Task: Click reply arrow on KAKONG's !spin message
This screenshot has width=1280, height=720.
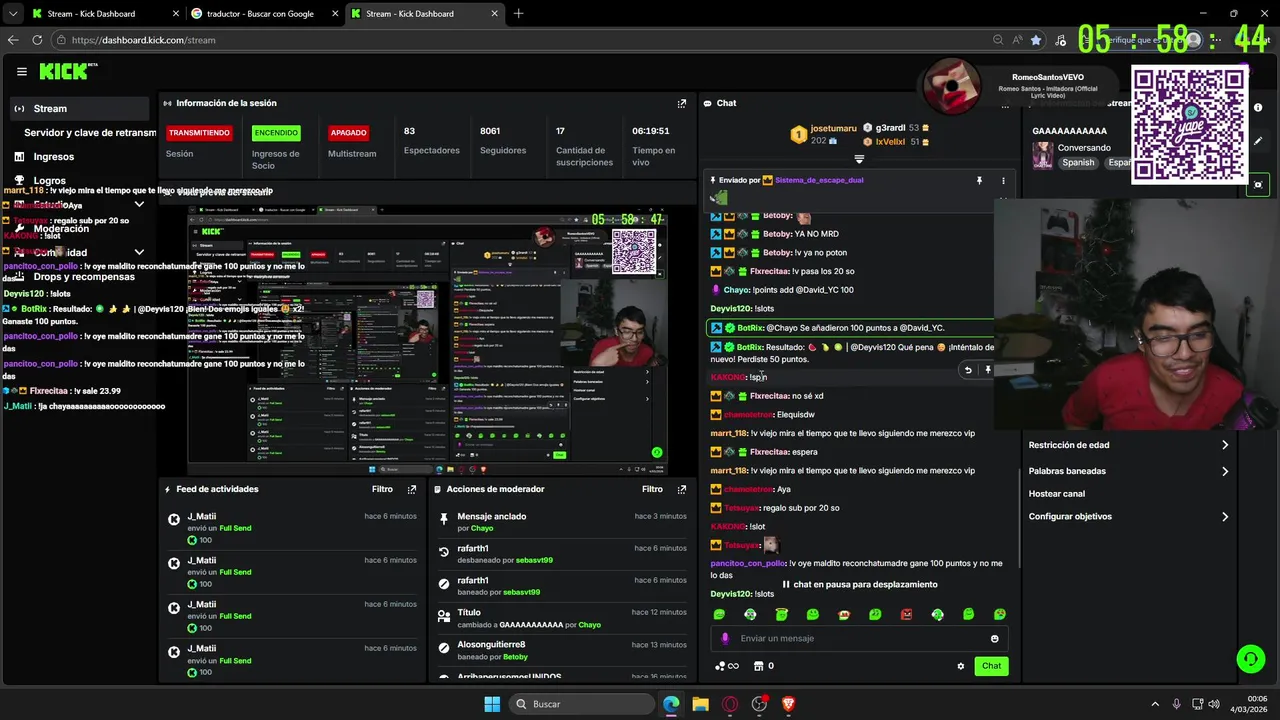Action: (x=967, y=370)
